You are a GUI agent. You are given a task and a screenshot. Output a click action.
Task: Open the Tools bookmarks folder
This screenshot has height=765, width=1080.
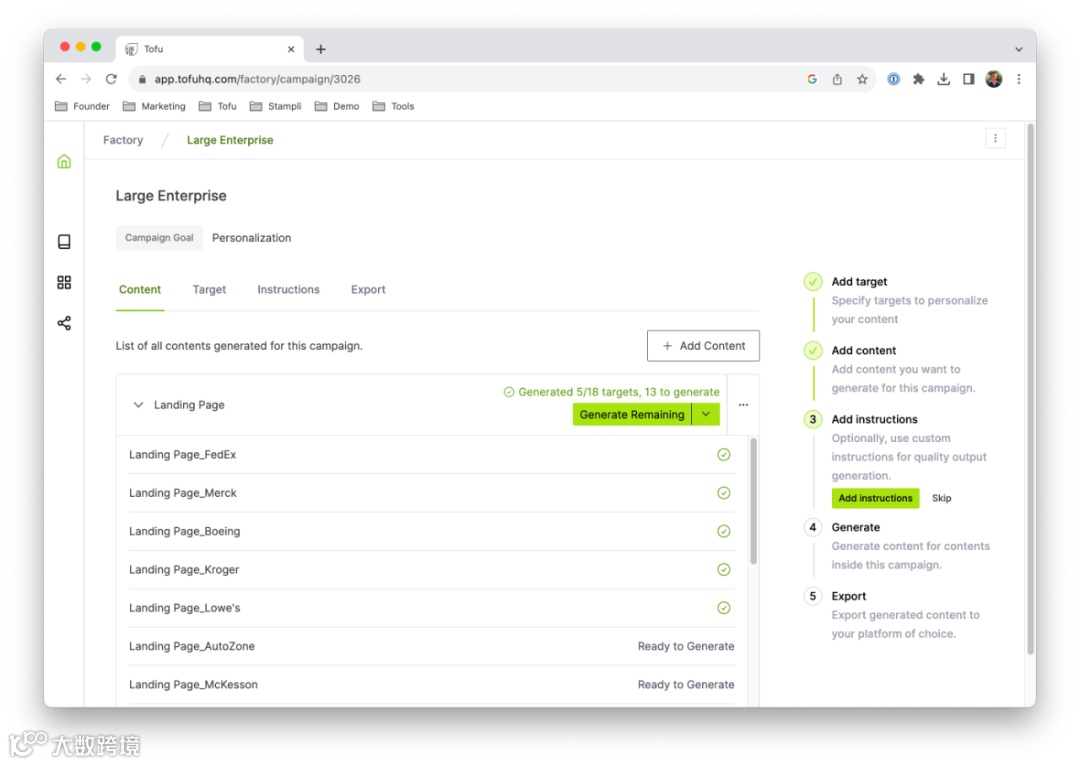pos(393,106)
